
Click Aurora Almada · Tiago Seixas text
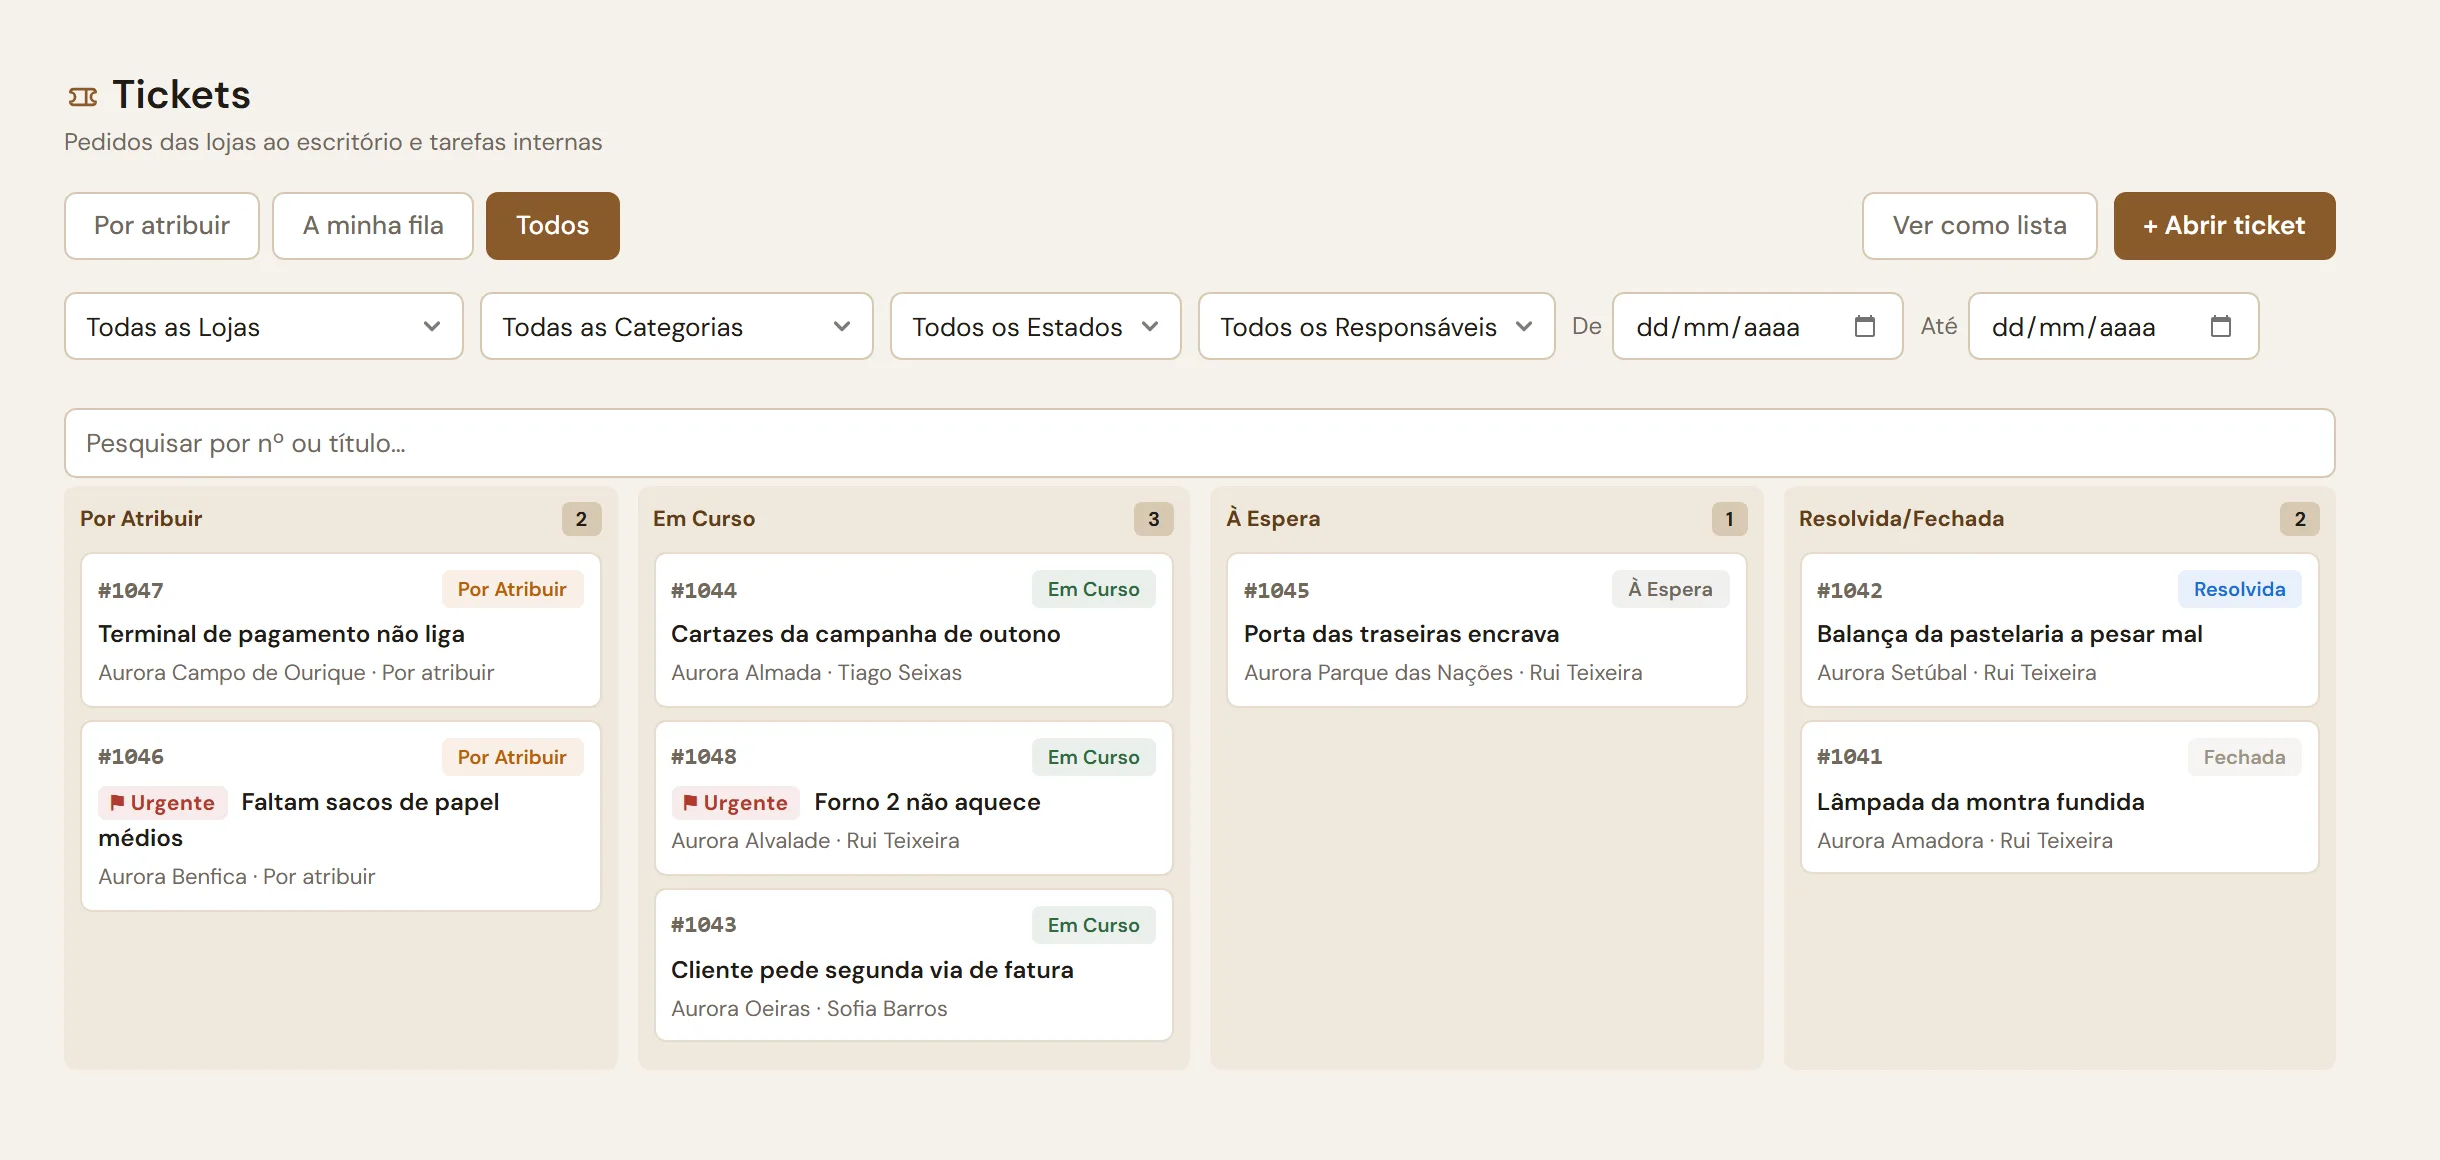point(816,673)
